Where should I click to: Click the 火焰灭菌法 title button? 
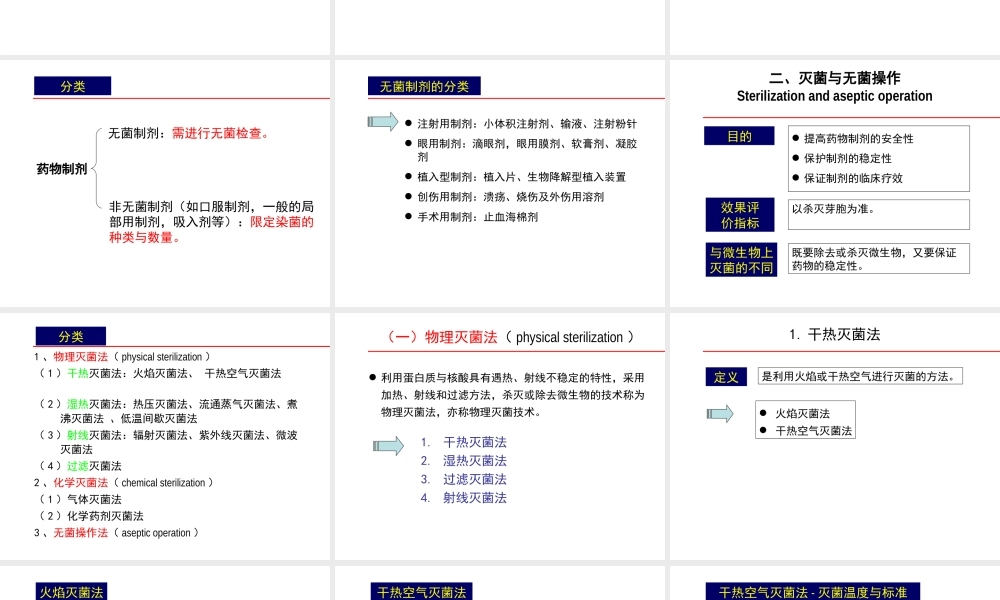70,592
